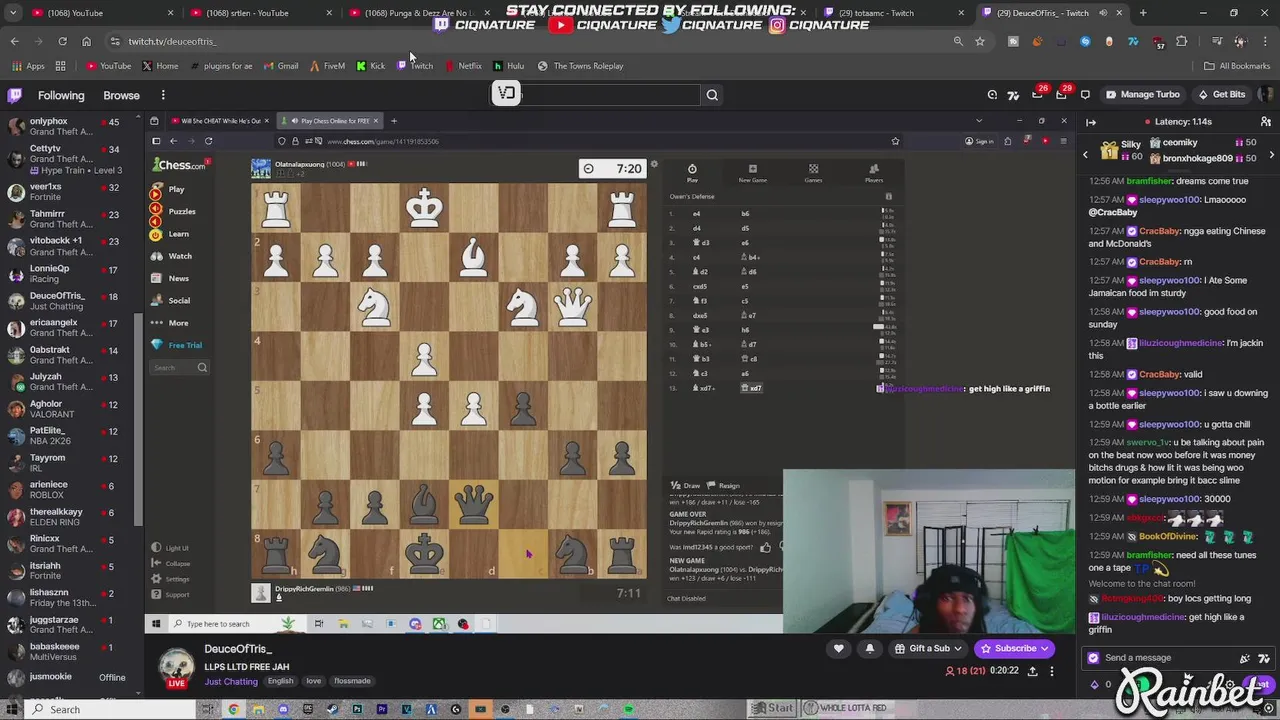This screenshot has height=720, width=1280.
Task: Show next gift leaderboard with right arrow
Action: [1271, 155]
